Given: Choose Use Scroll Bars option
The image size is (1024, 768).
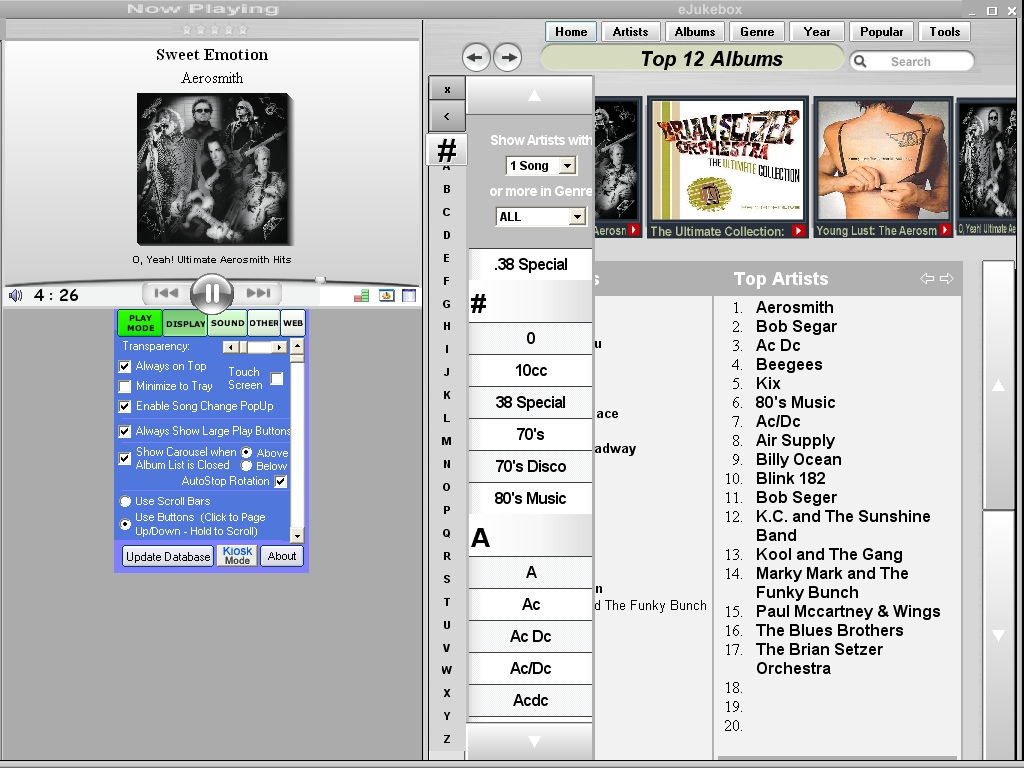Looking at the screenshot, I should click(125, 502).
